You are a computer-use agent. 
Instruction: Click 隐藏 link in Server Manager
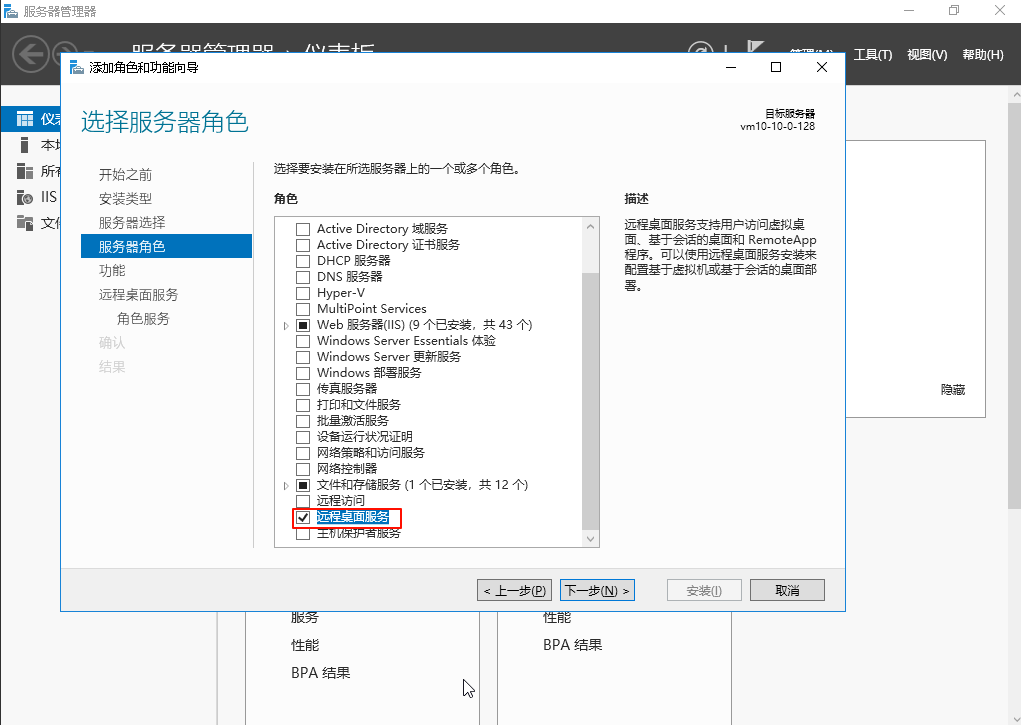coord(953,390)
